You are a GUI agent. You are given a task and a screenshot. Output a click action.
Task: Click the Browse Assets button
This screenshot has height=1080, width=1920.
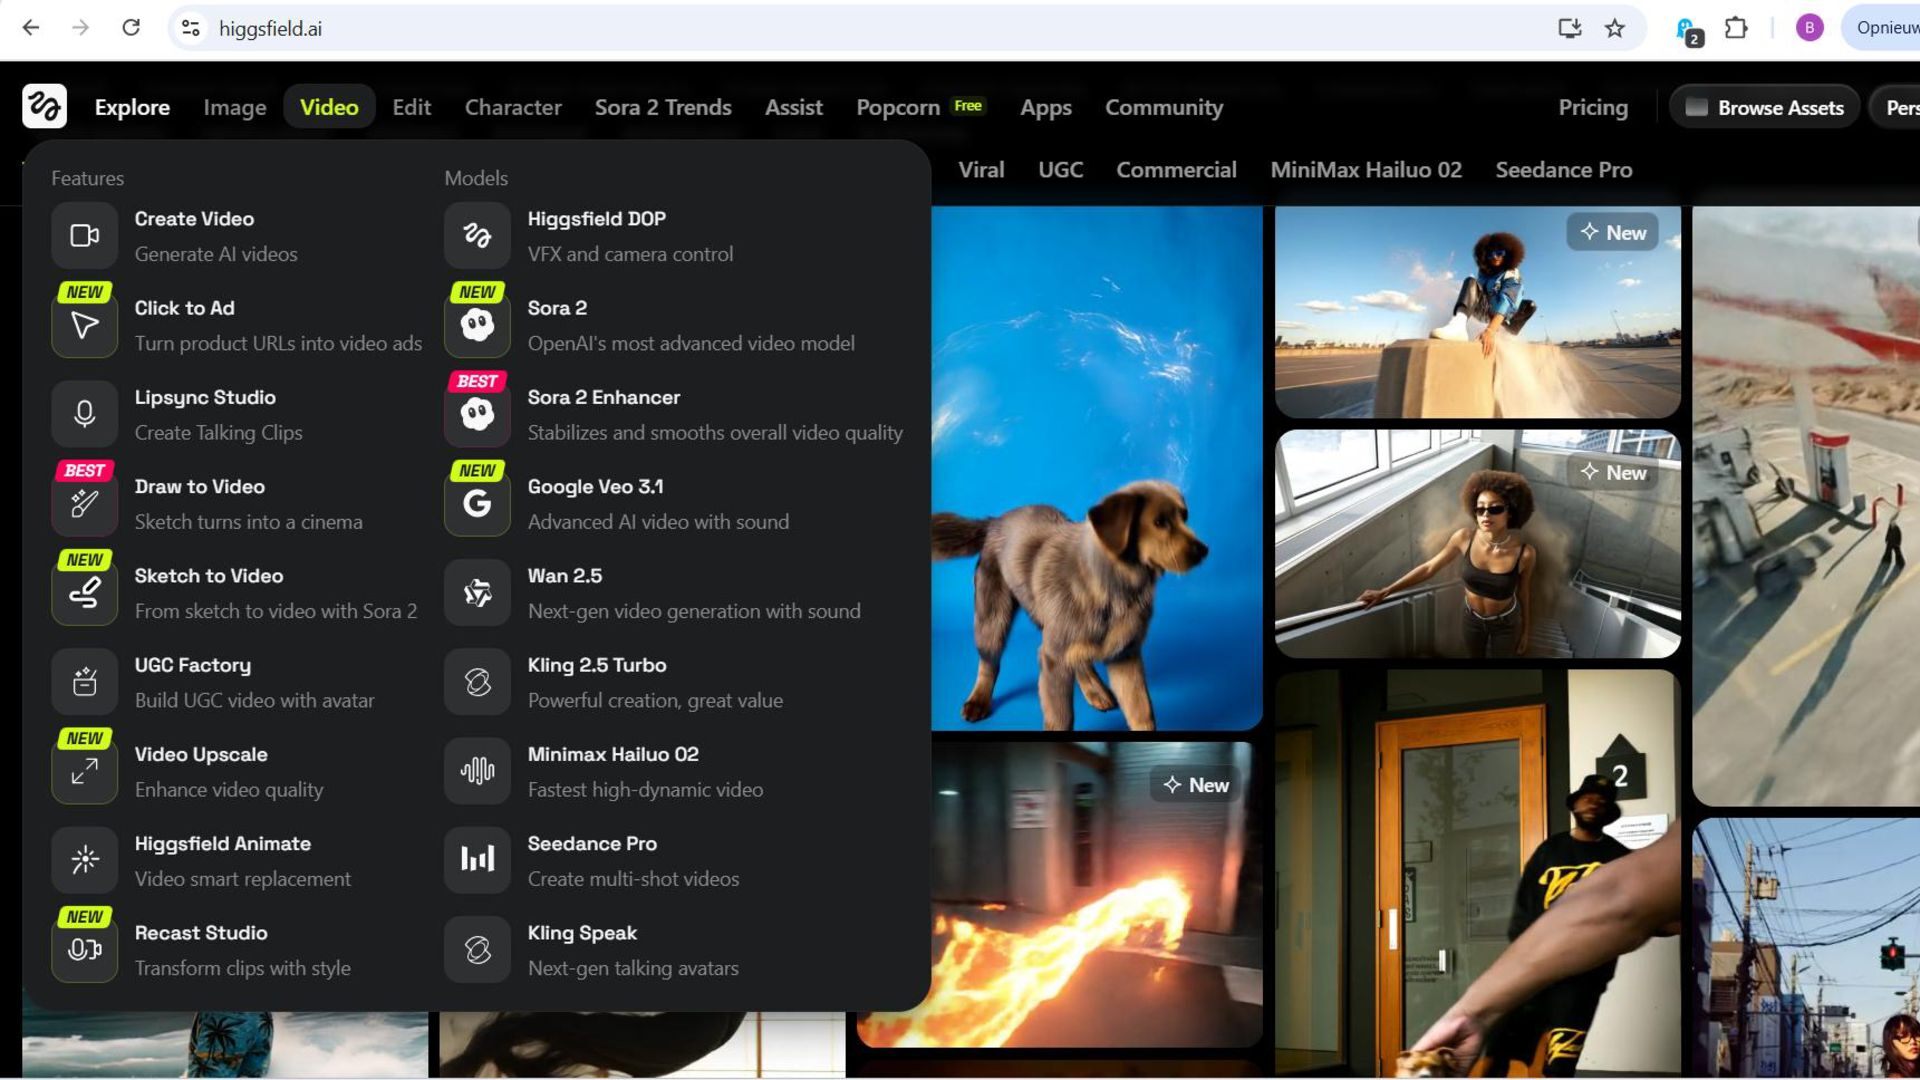1764,107
